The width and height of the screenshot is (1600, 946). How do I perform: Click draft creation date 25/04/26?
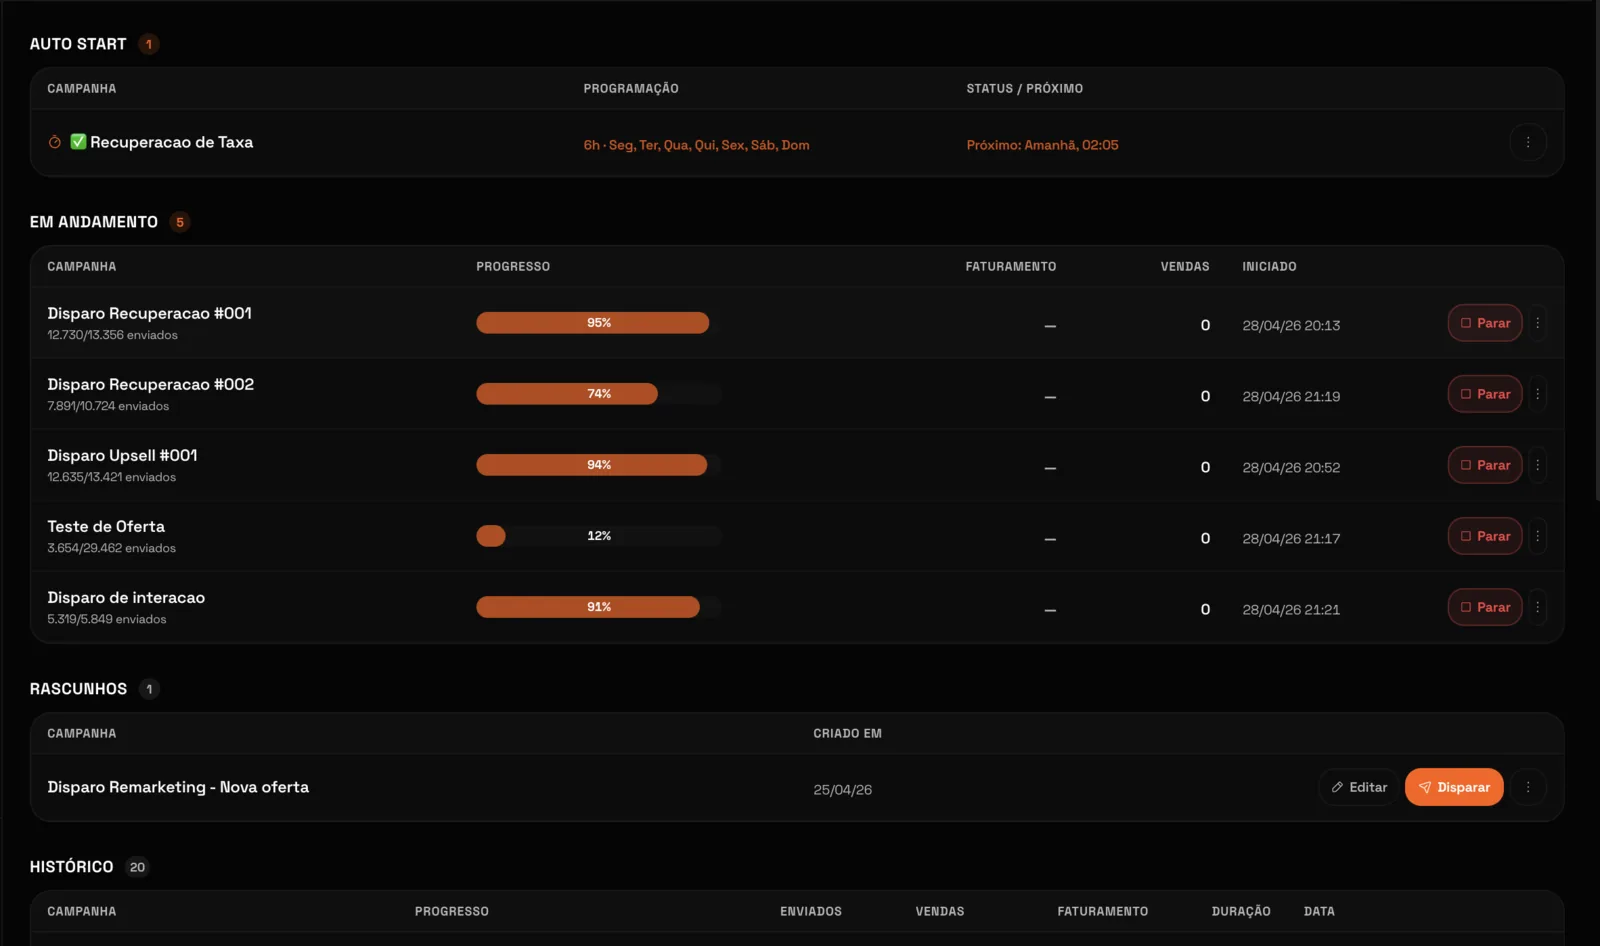pos(842,789)
